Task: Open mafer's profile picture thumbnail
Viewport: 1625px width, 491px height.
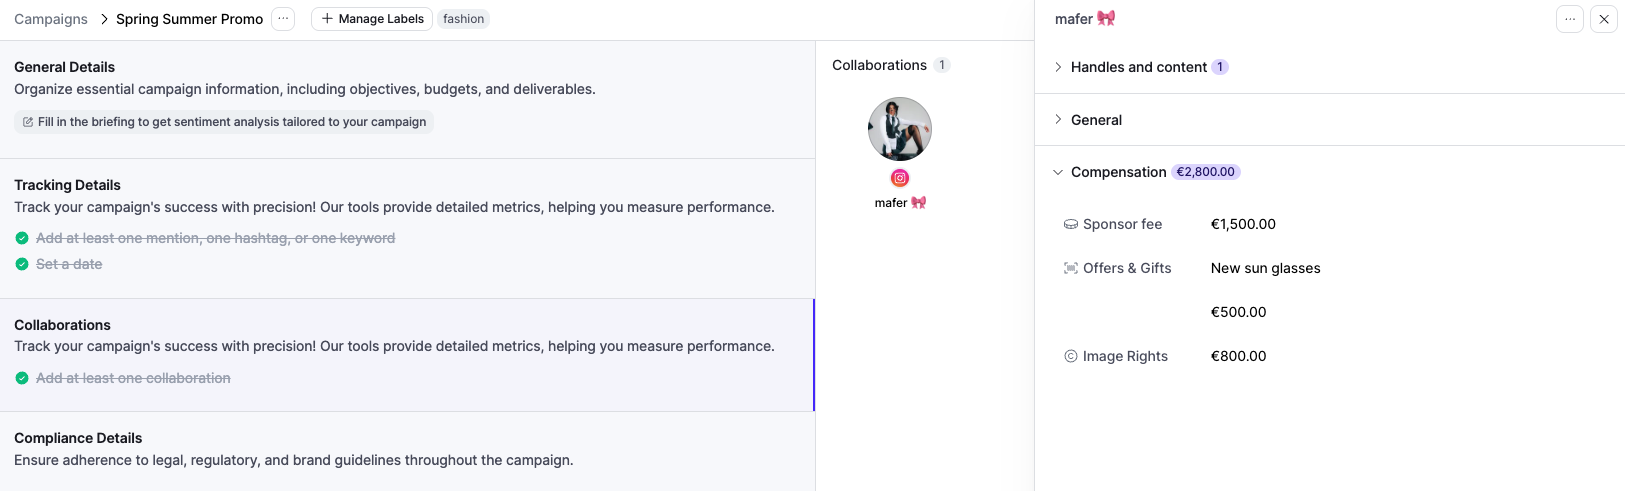Action: click(x=900, y=129)
